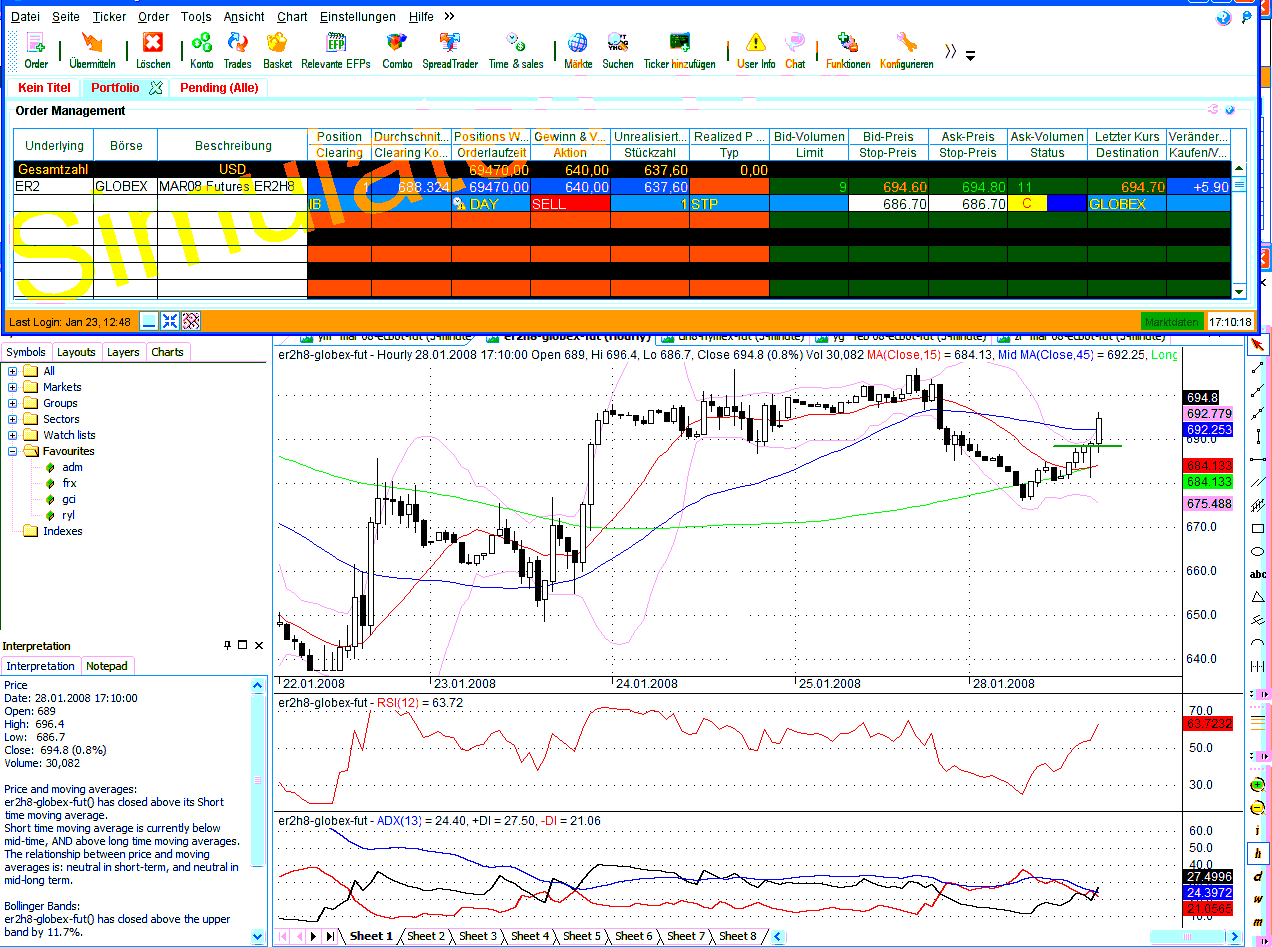Click the red SELL action cell
The image size is (1272, 947).
pos(569,204)
